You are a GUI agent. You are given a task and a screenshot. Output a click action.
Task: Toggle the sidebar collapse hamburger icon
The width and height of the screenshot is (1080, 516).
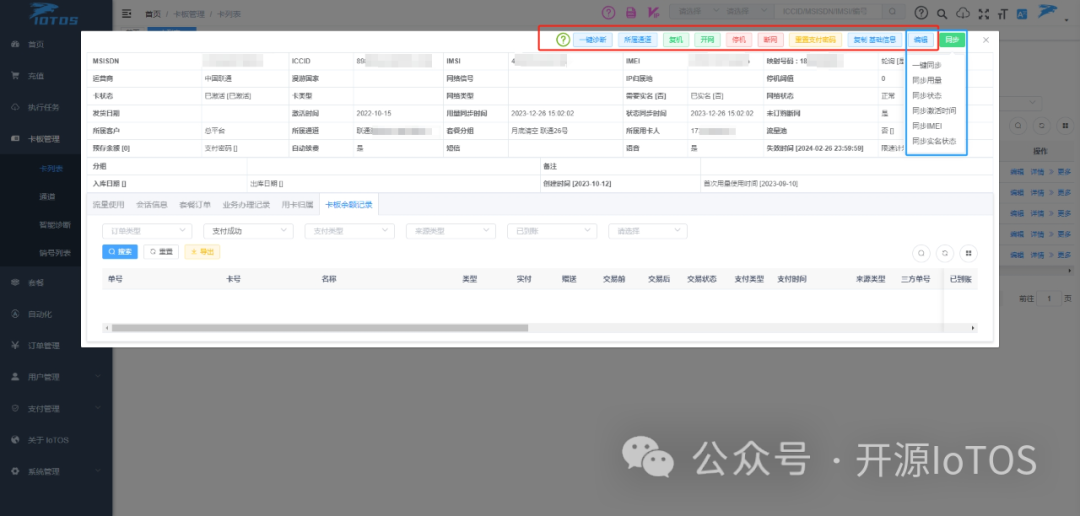(127, 13)
